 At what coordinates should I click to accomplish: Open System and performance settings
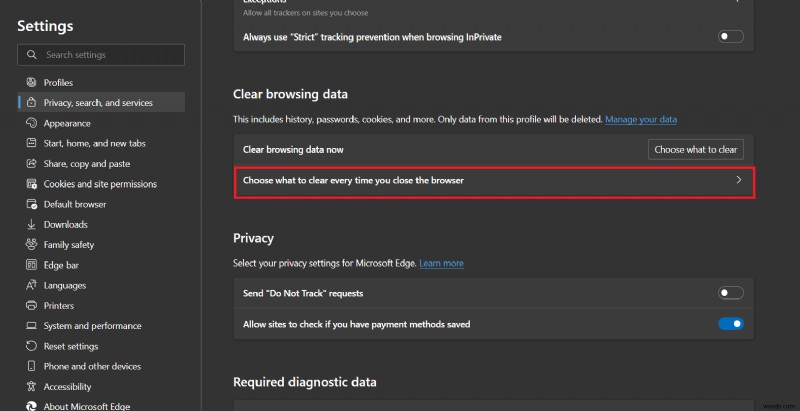pos(92,325)
